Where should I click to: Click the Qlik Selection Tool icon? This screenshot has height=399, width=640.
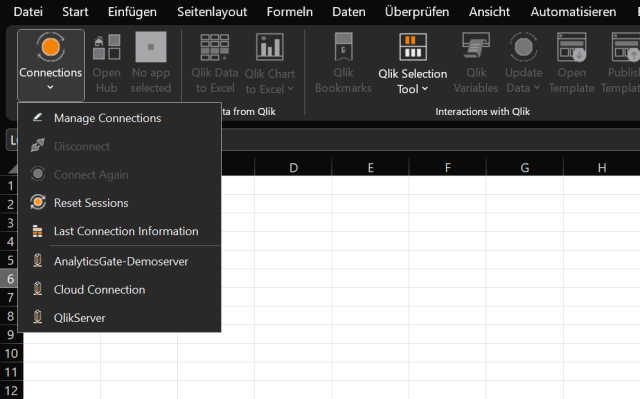point(413,47)
